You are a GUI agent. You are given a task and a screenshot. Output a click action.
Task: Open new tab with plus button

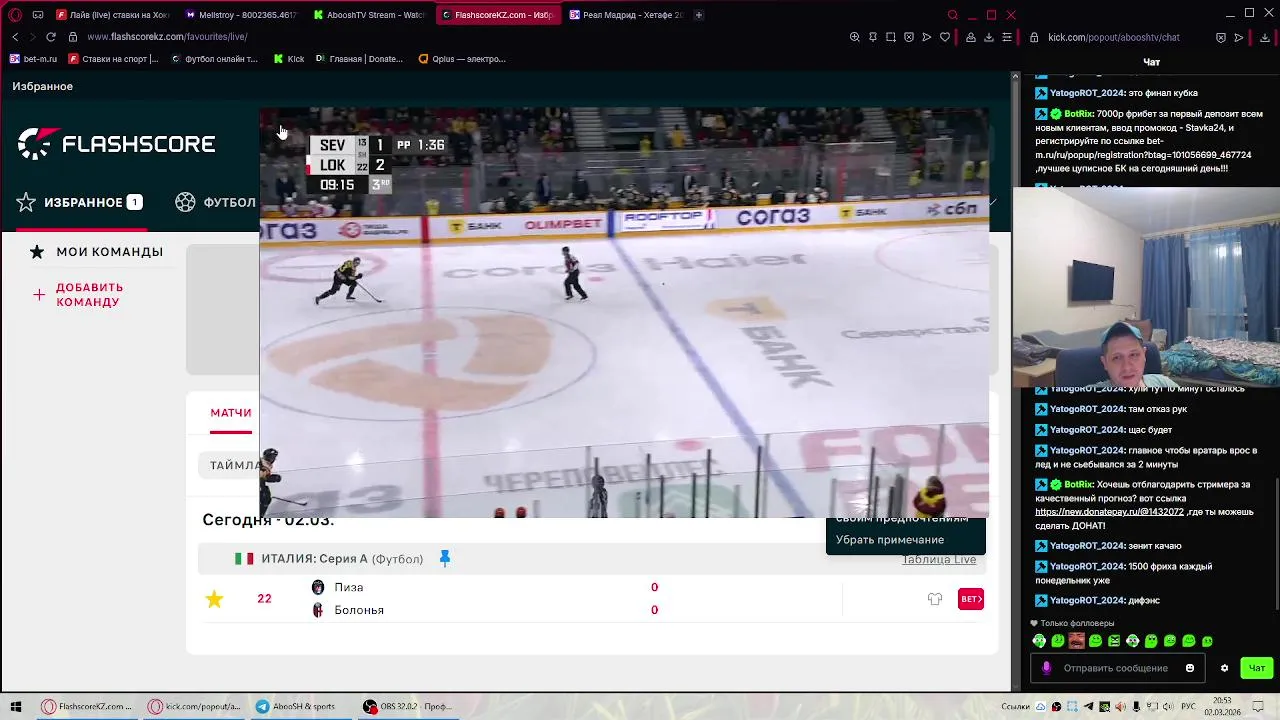click(698, 15)
